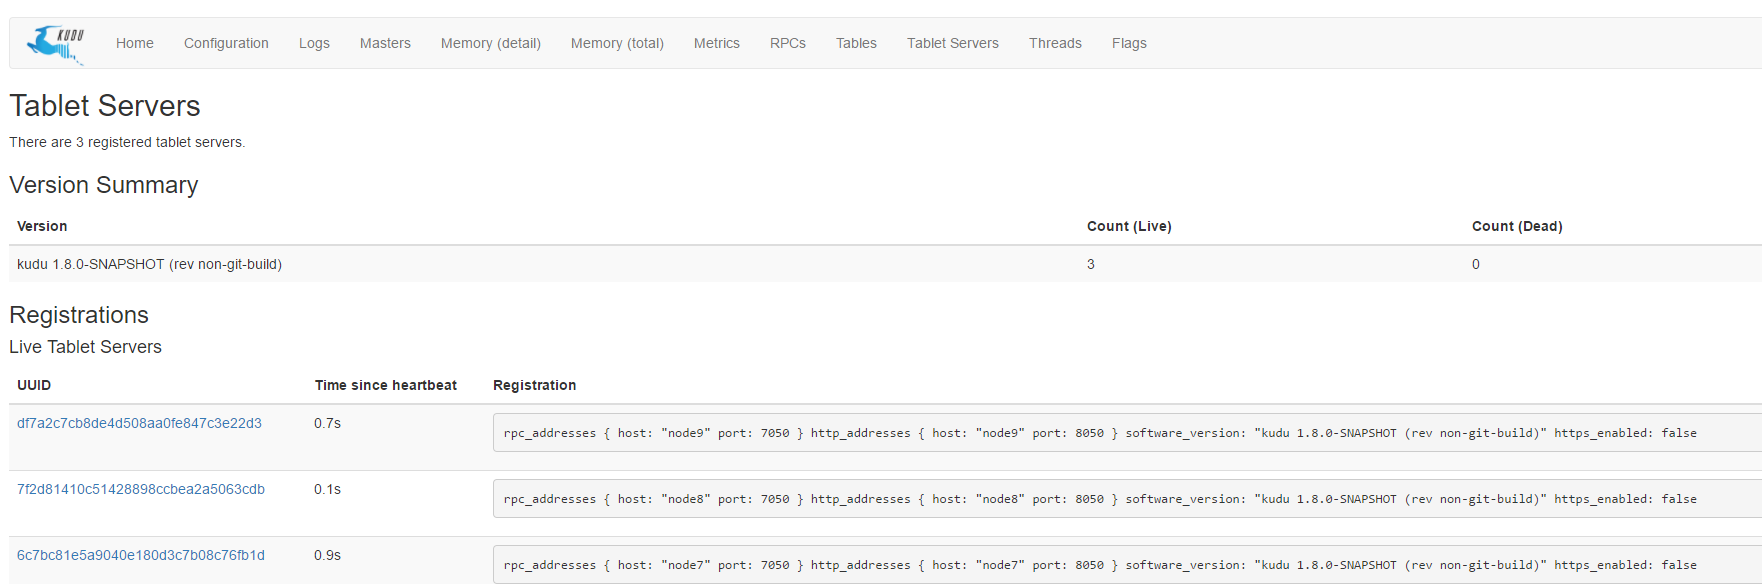Image resolution: width=1762 pixels, height=584 pixels.
Task: Click the node8 registration details box
Action: tap(1127, 499)
